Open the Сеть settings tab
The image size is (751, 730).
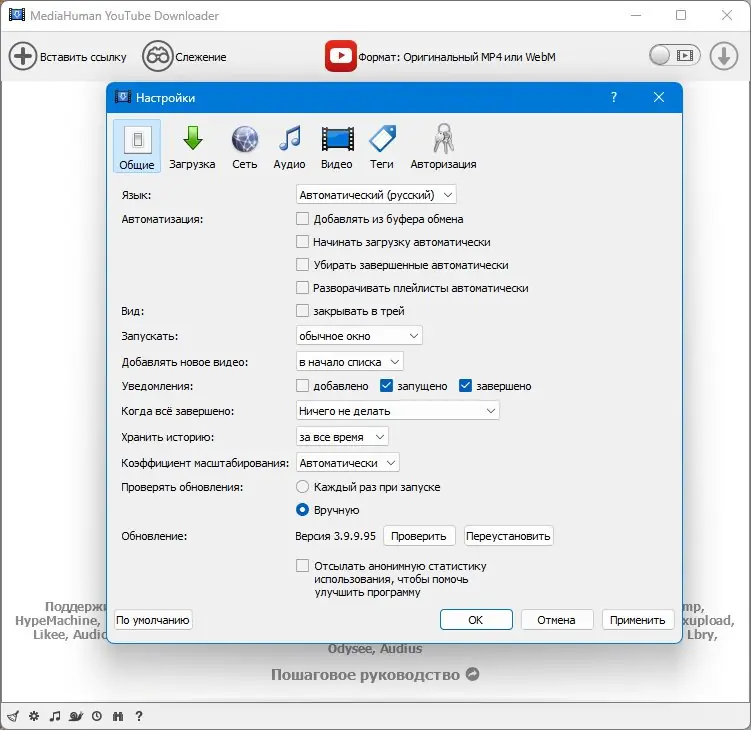pos(245,146)
